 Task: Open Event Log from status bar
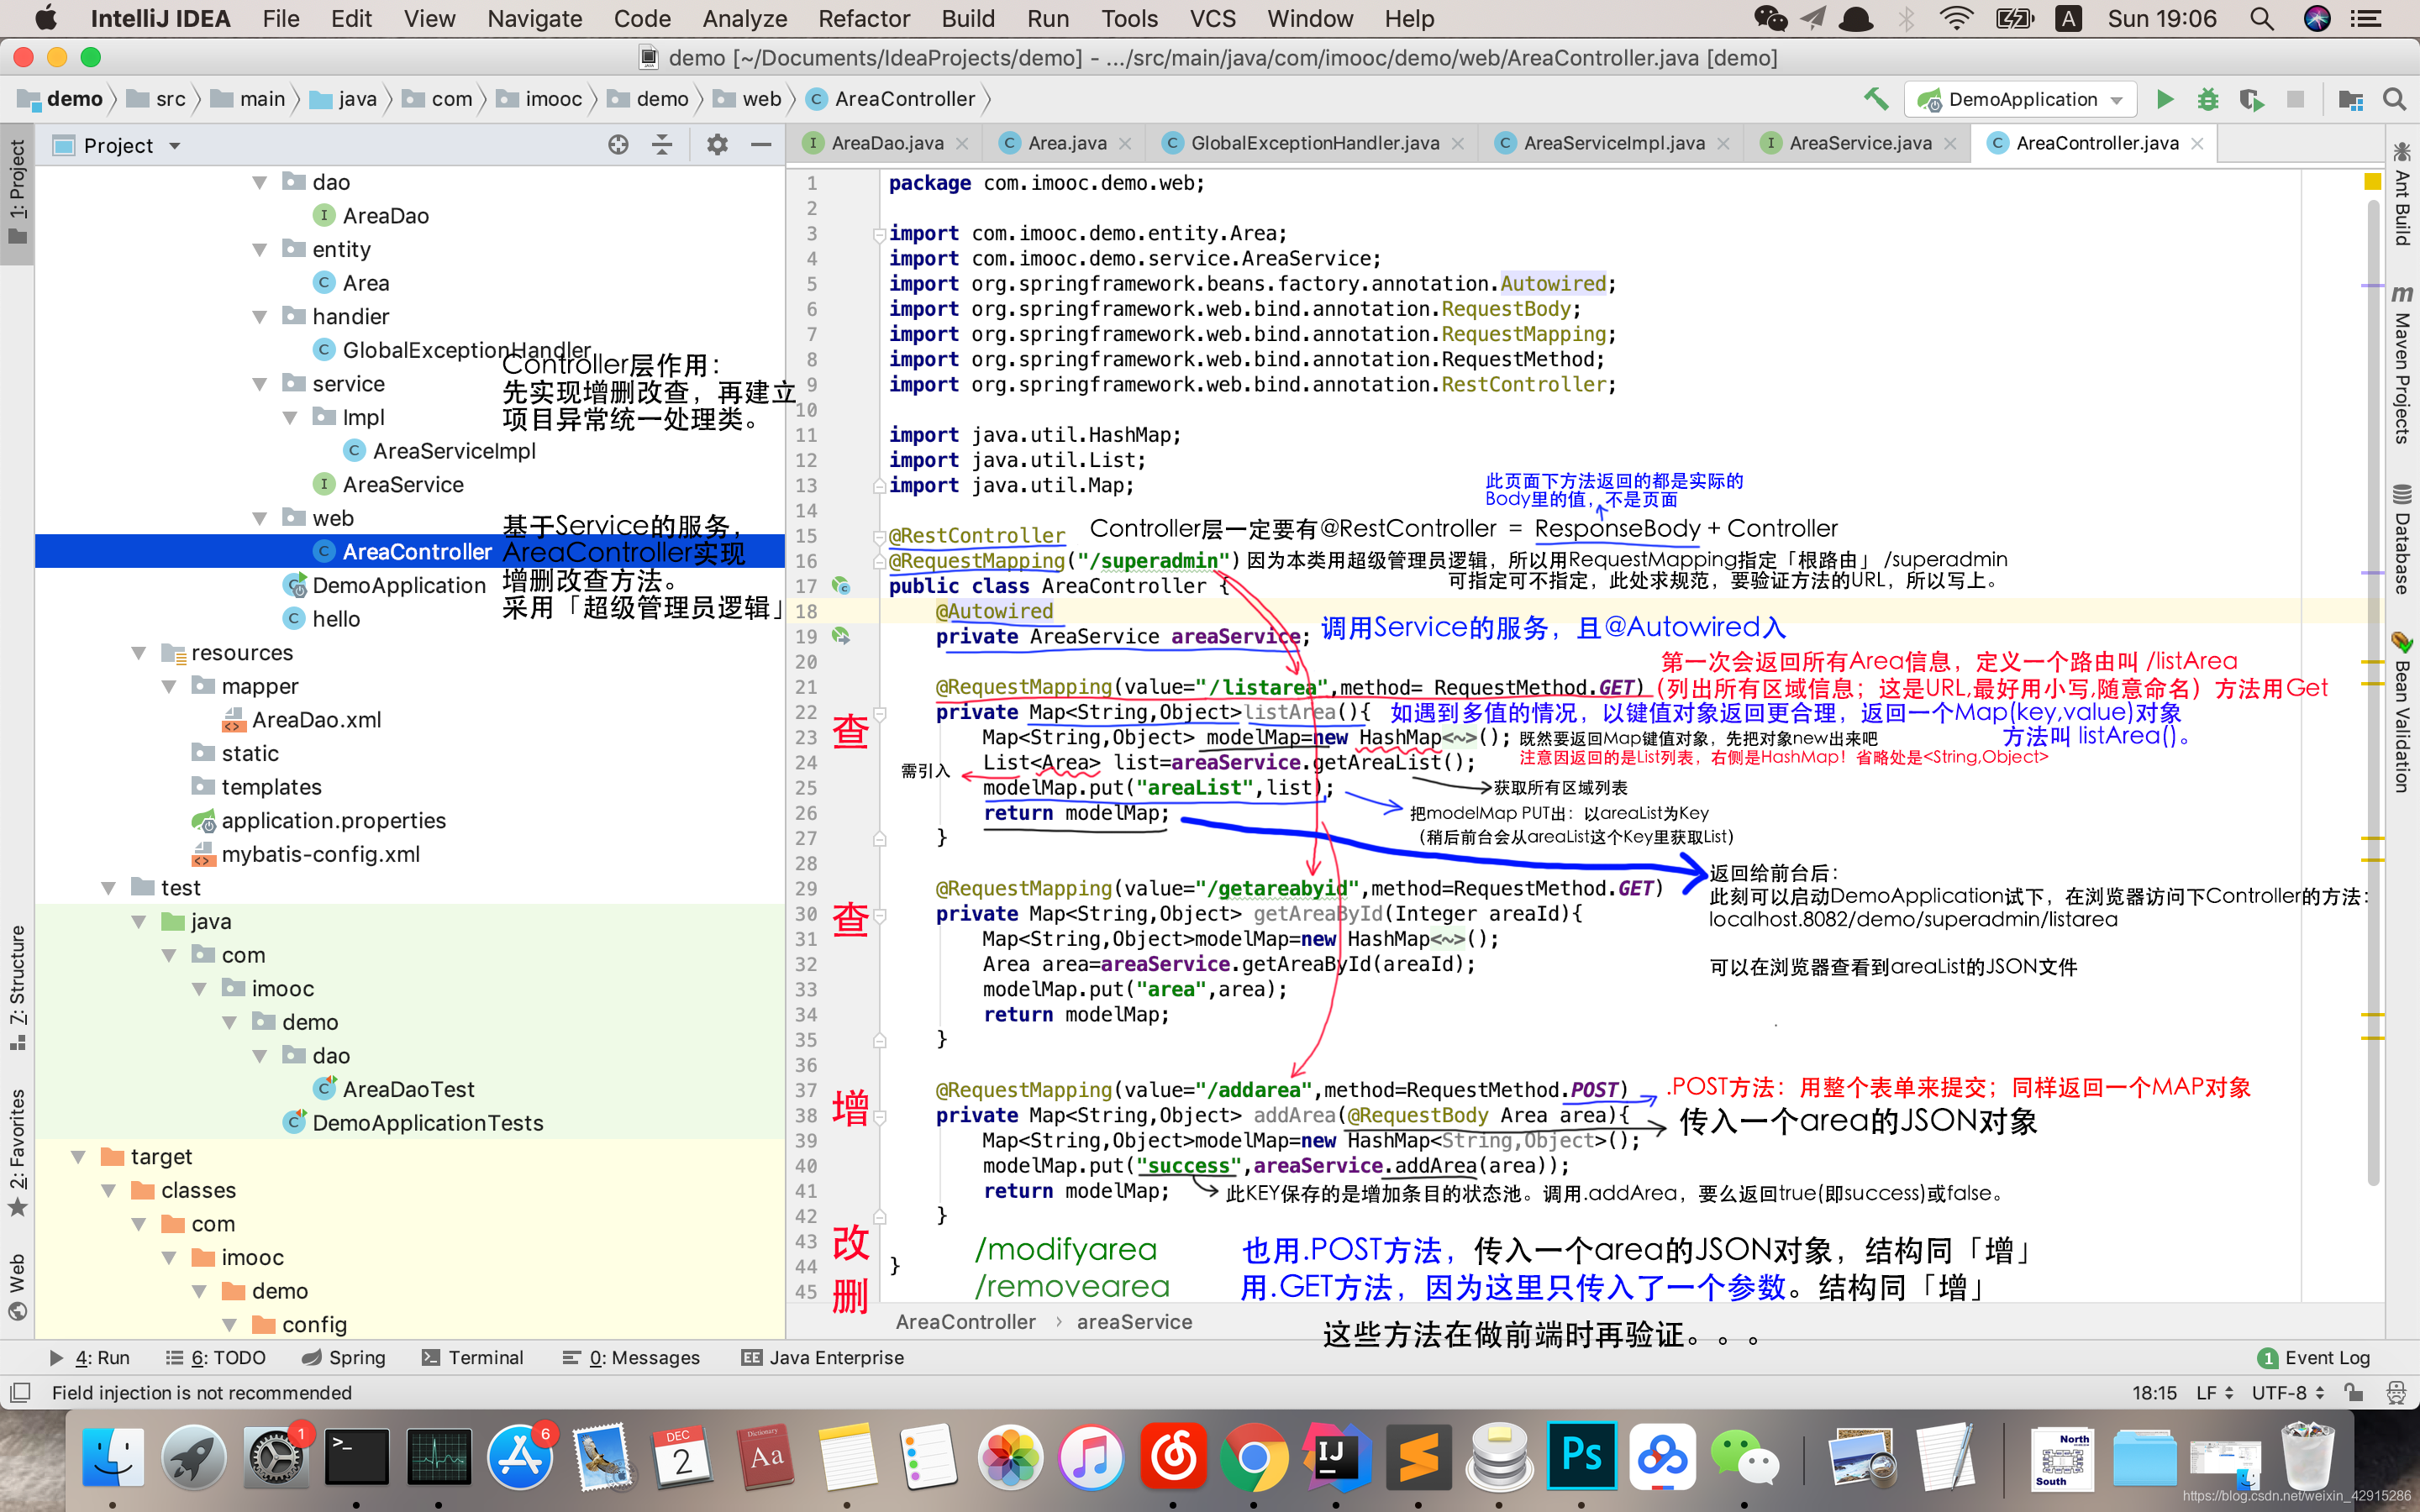pos(2314,1358)
